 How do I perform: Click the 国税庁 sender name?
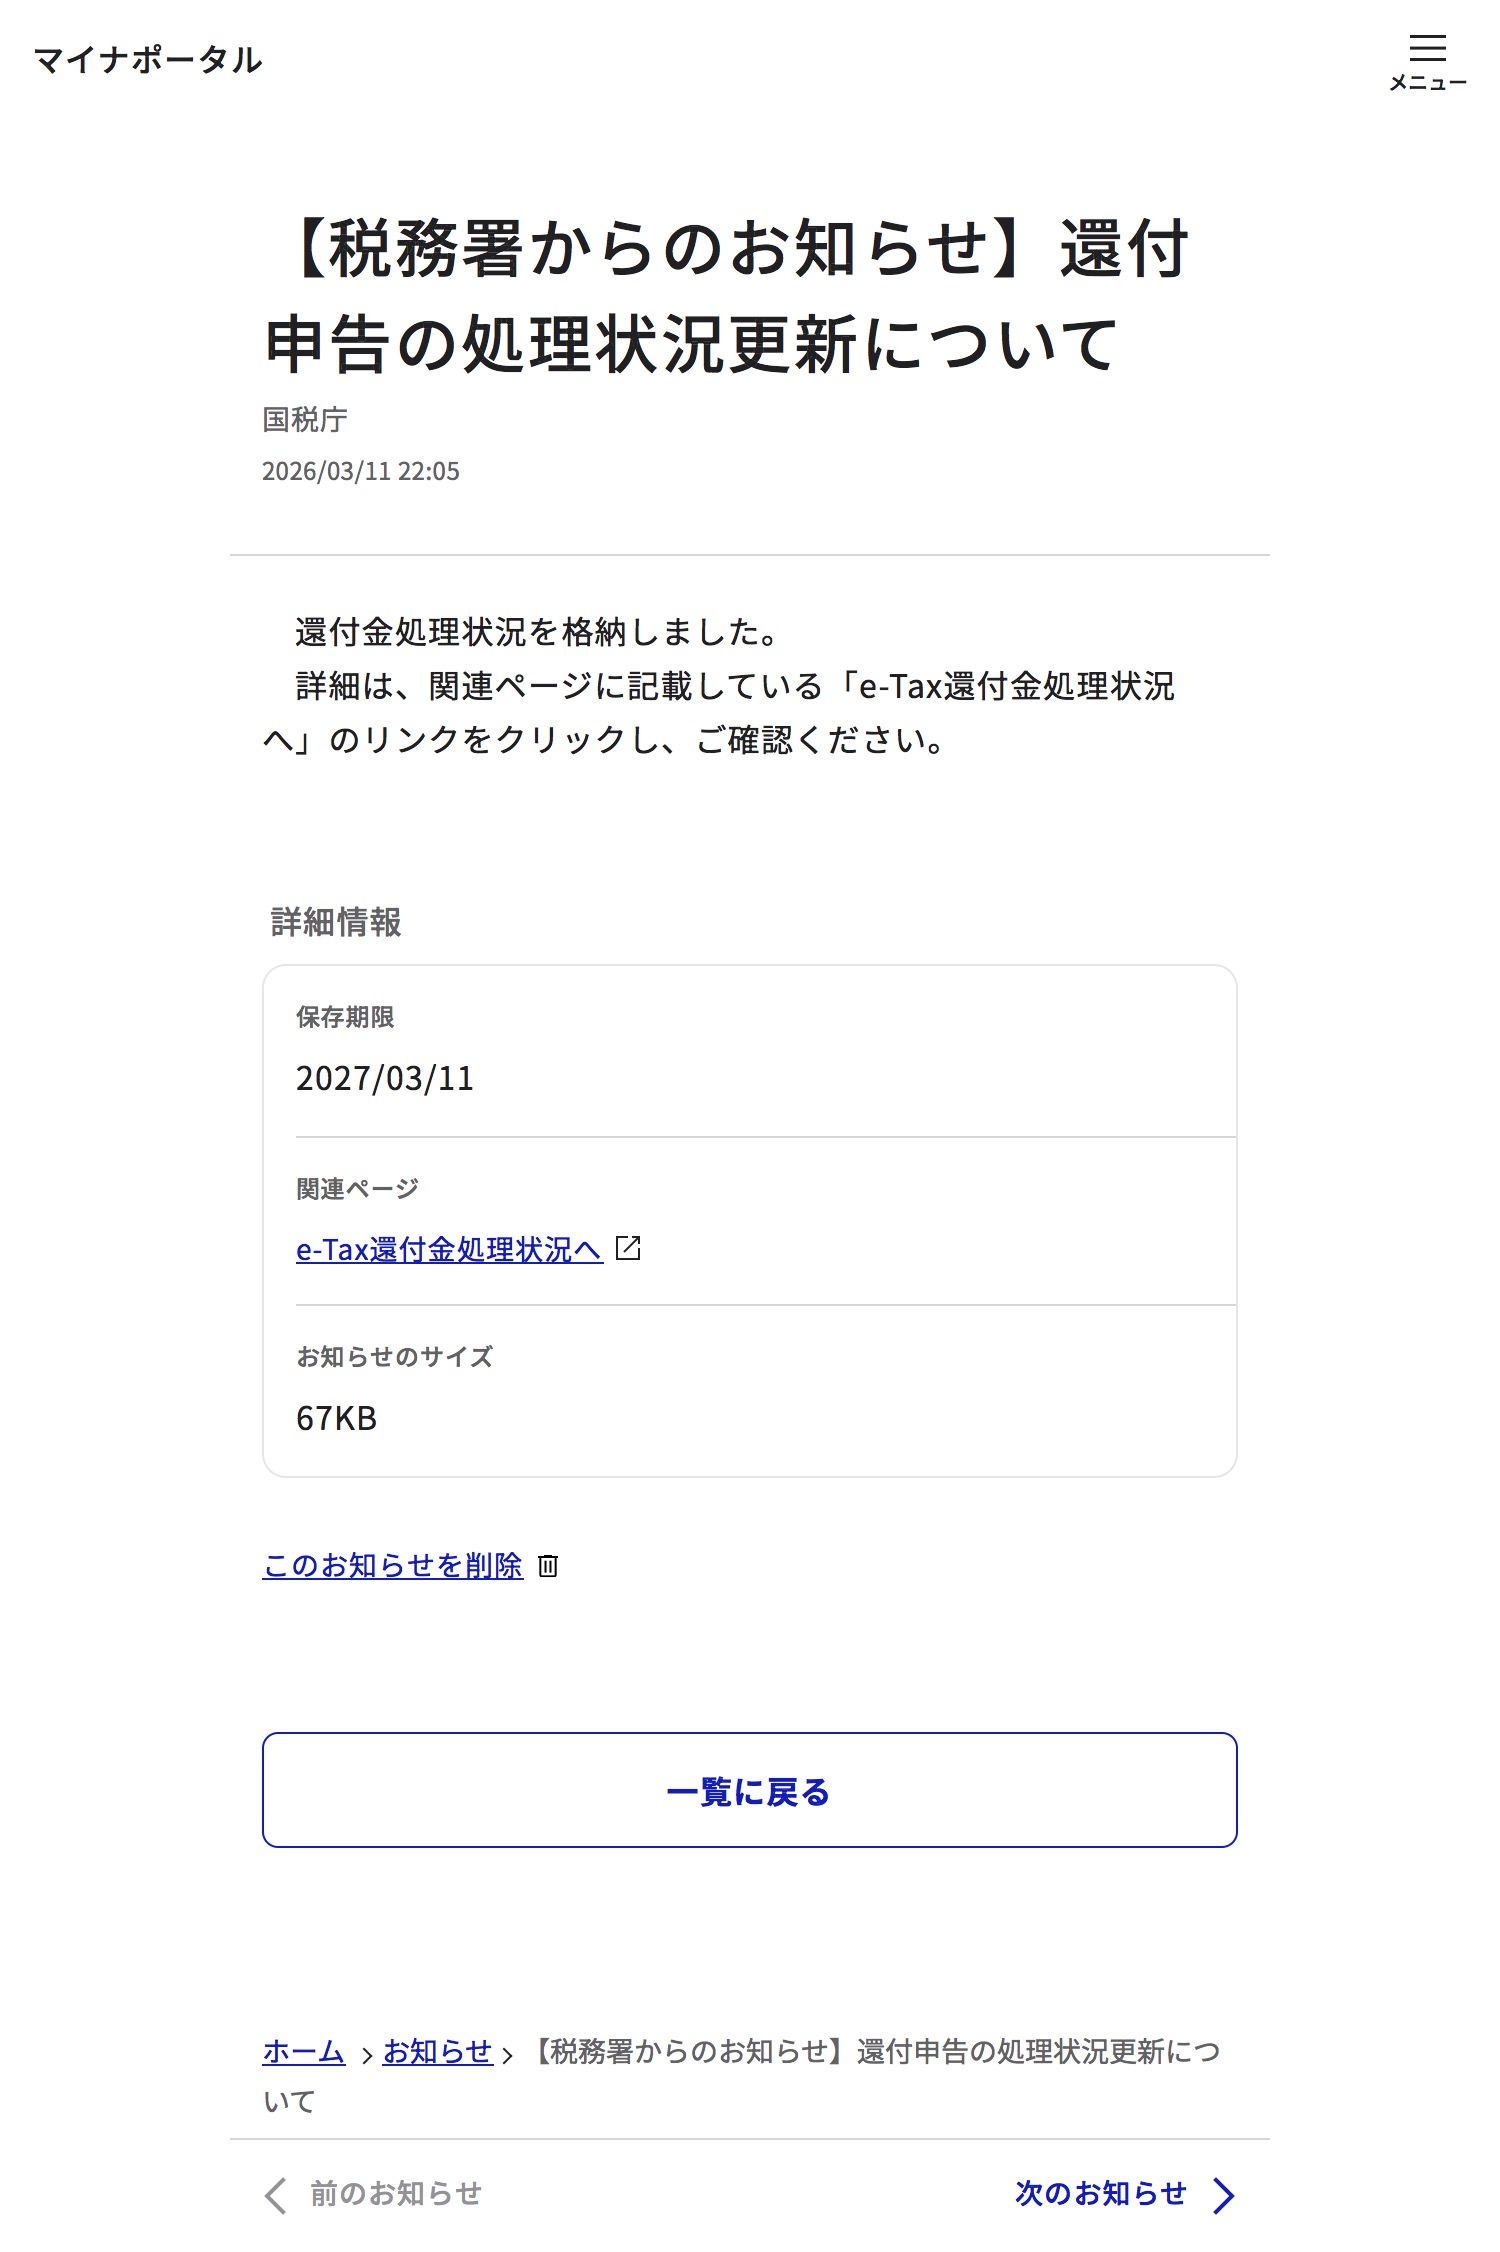click(x=305, y=420)
